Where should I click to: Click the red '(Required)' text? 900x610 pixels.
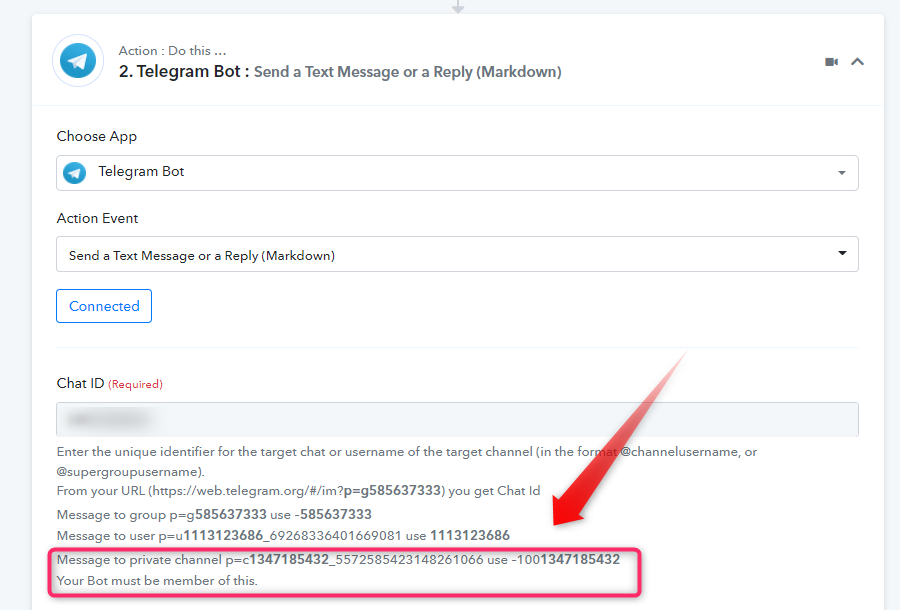135,384
